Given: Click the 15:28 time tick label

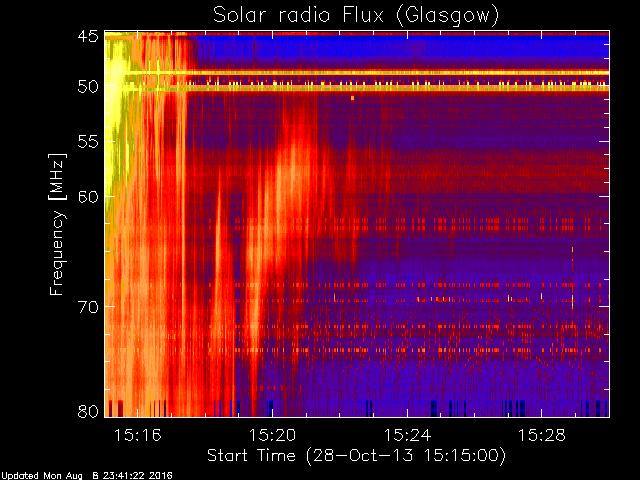Looking at the screenshot, I should pos(542,435).
